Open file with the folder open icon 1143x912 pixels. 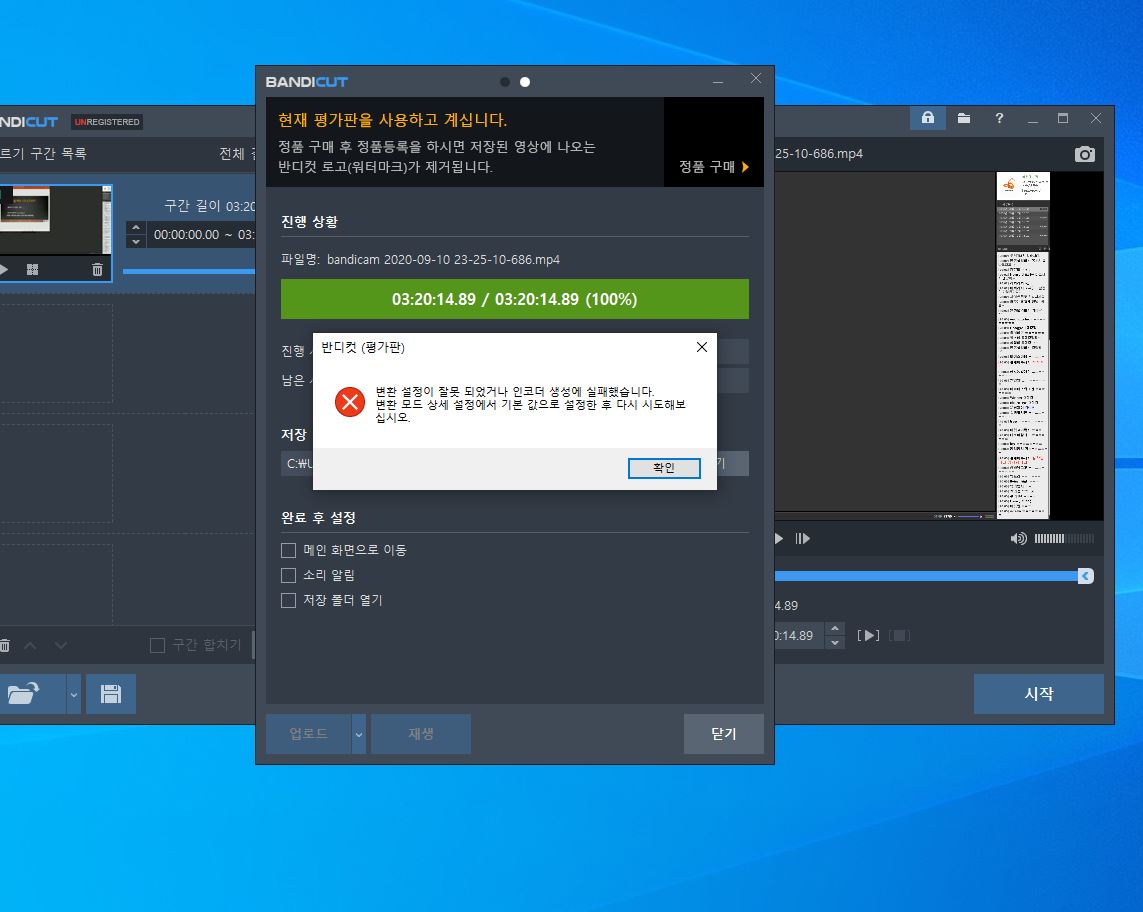24,694
